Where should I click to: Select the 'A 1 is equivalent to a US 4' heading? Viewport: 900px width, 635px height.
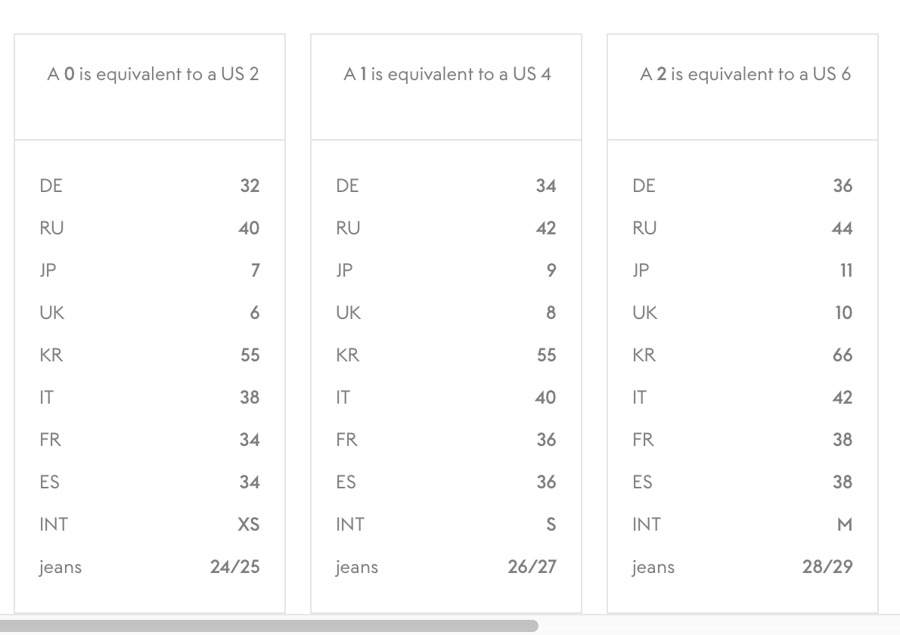[447, 74]
